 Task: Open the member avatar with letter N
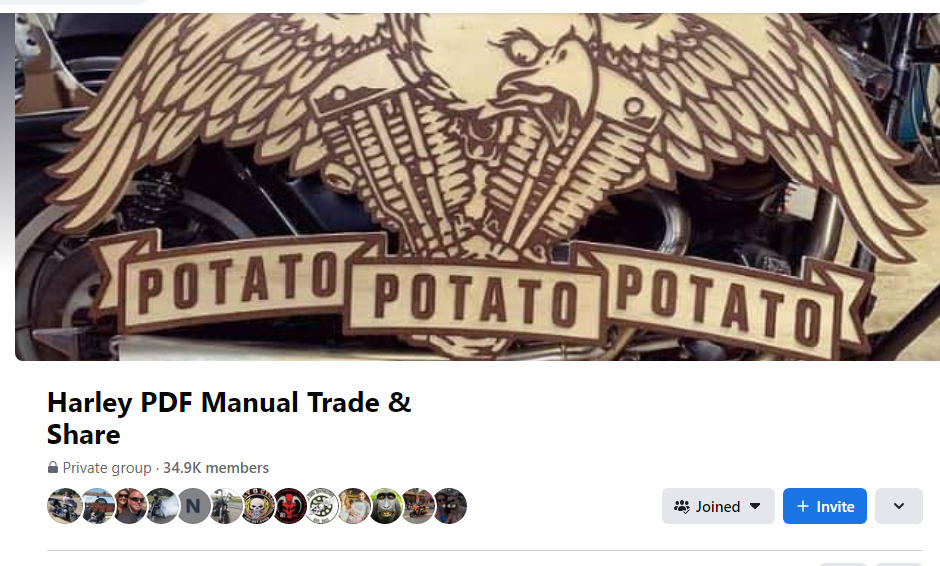(x=193, y=506)
